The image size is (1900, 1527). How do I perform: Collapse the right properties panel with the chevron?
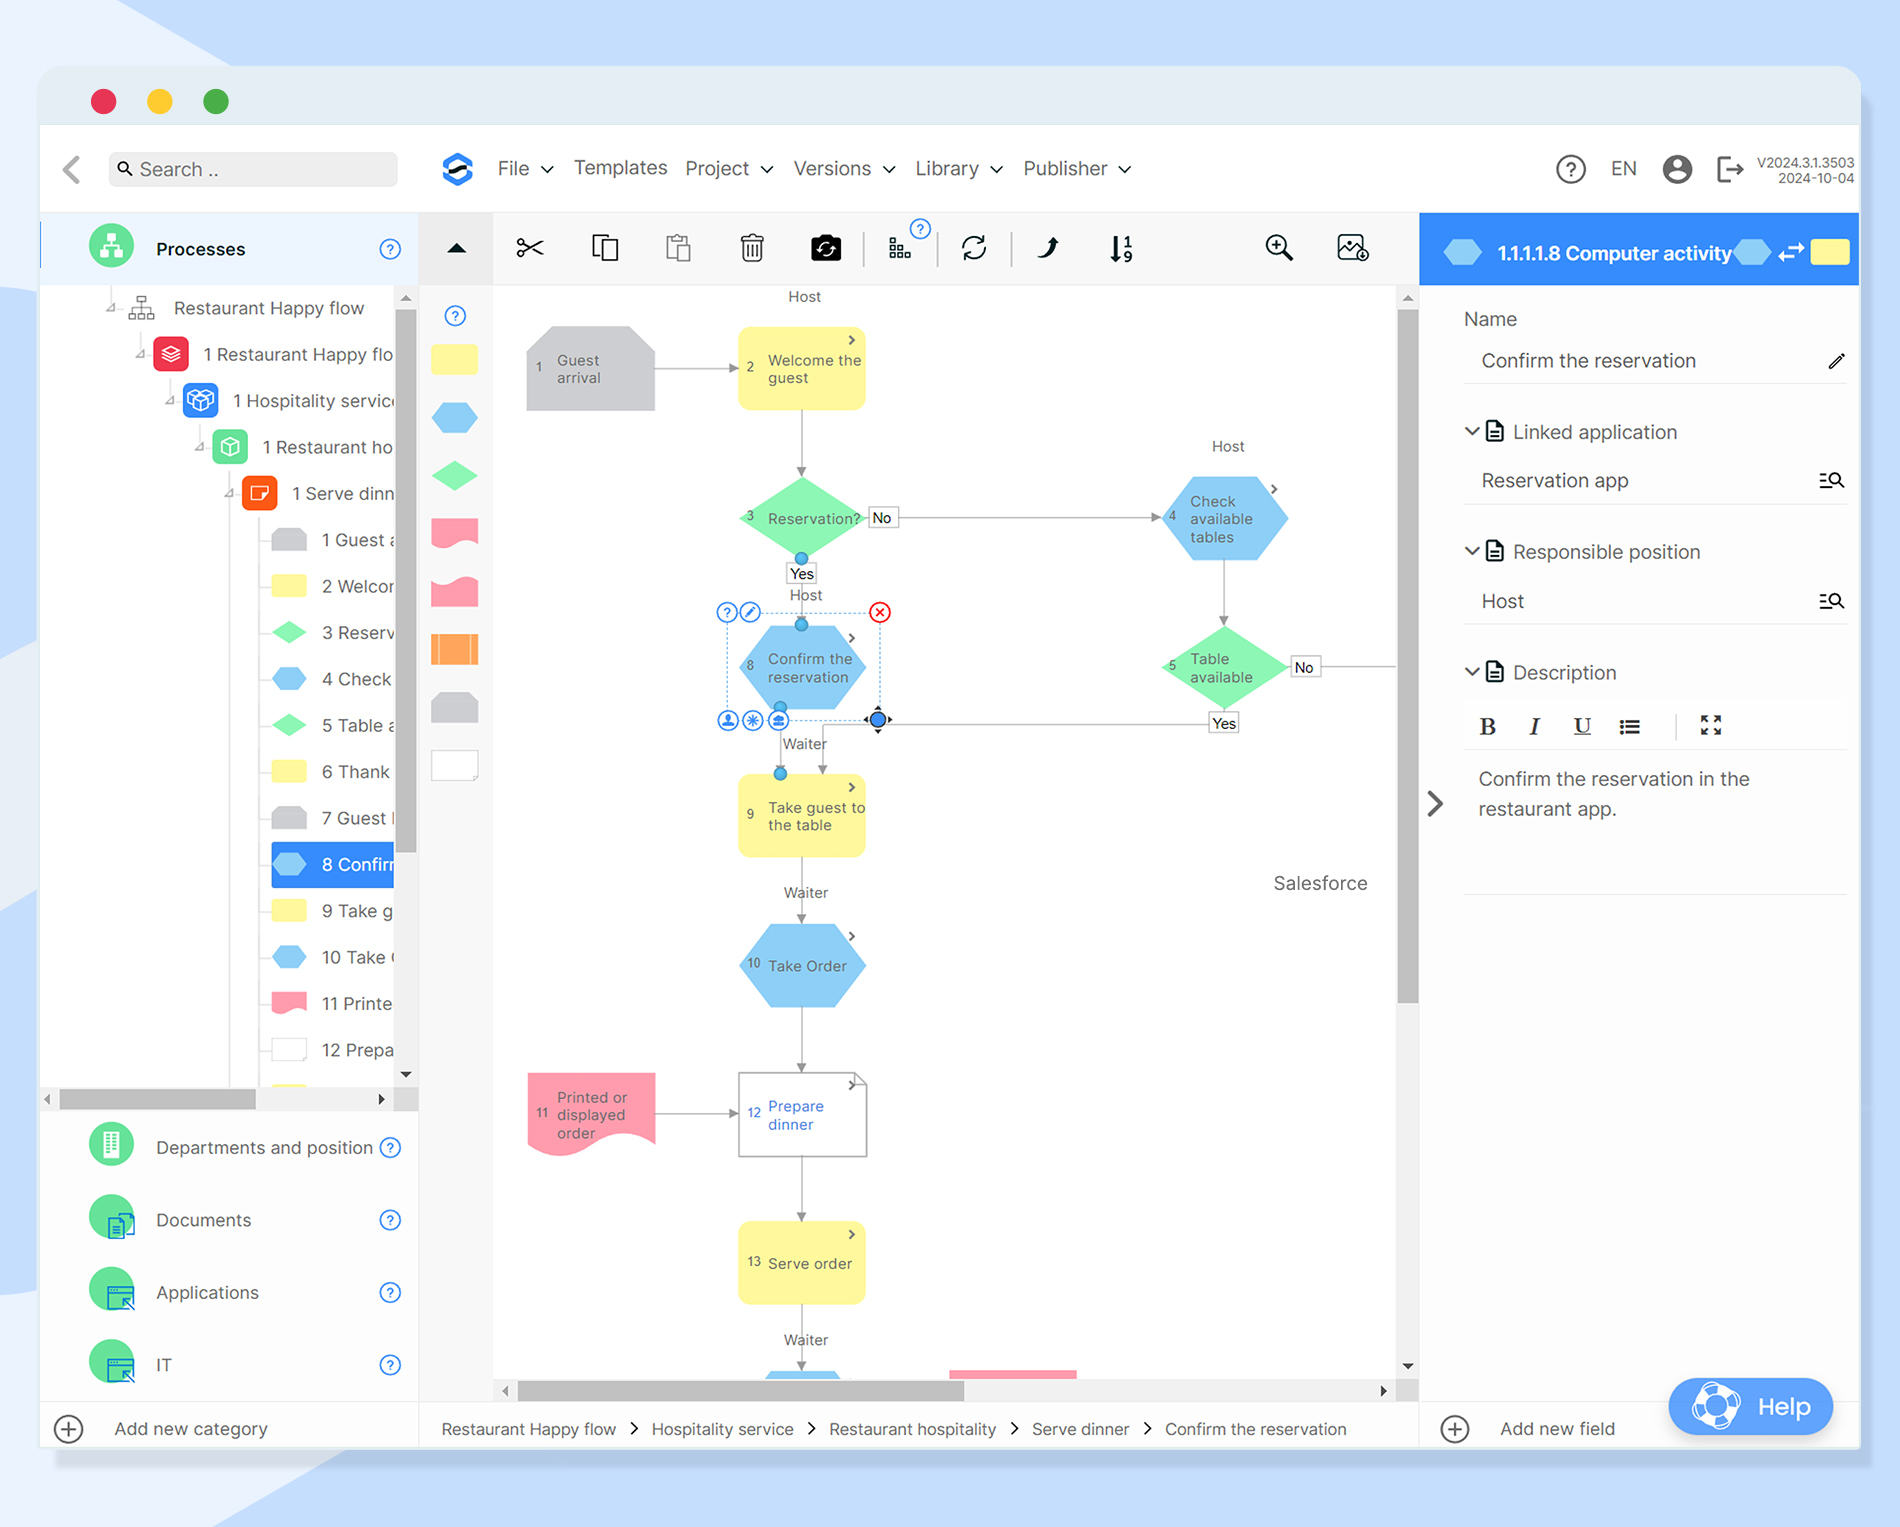coord(1436,804)
